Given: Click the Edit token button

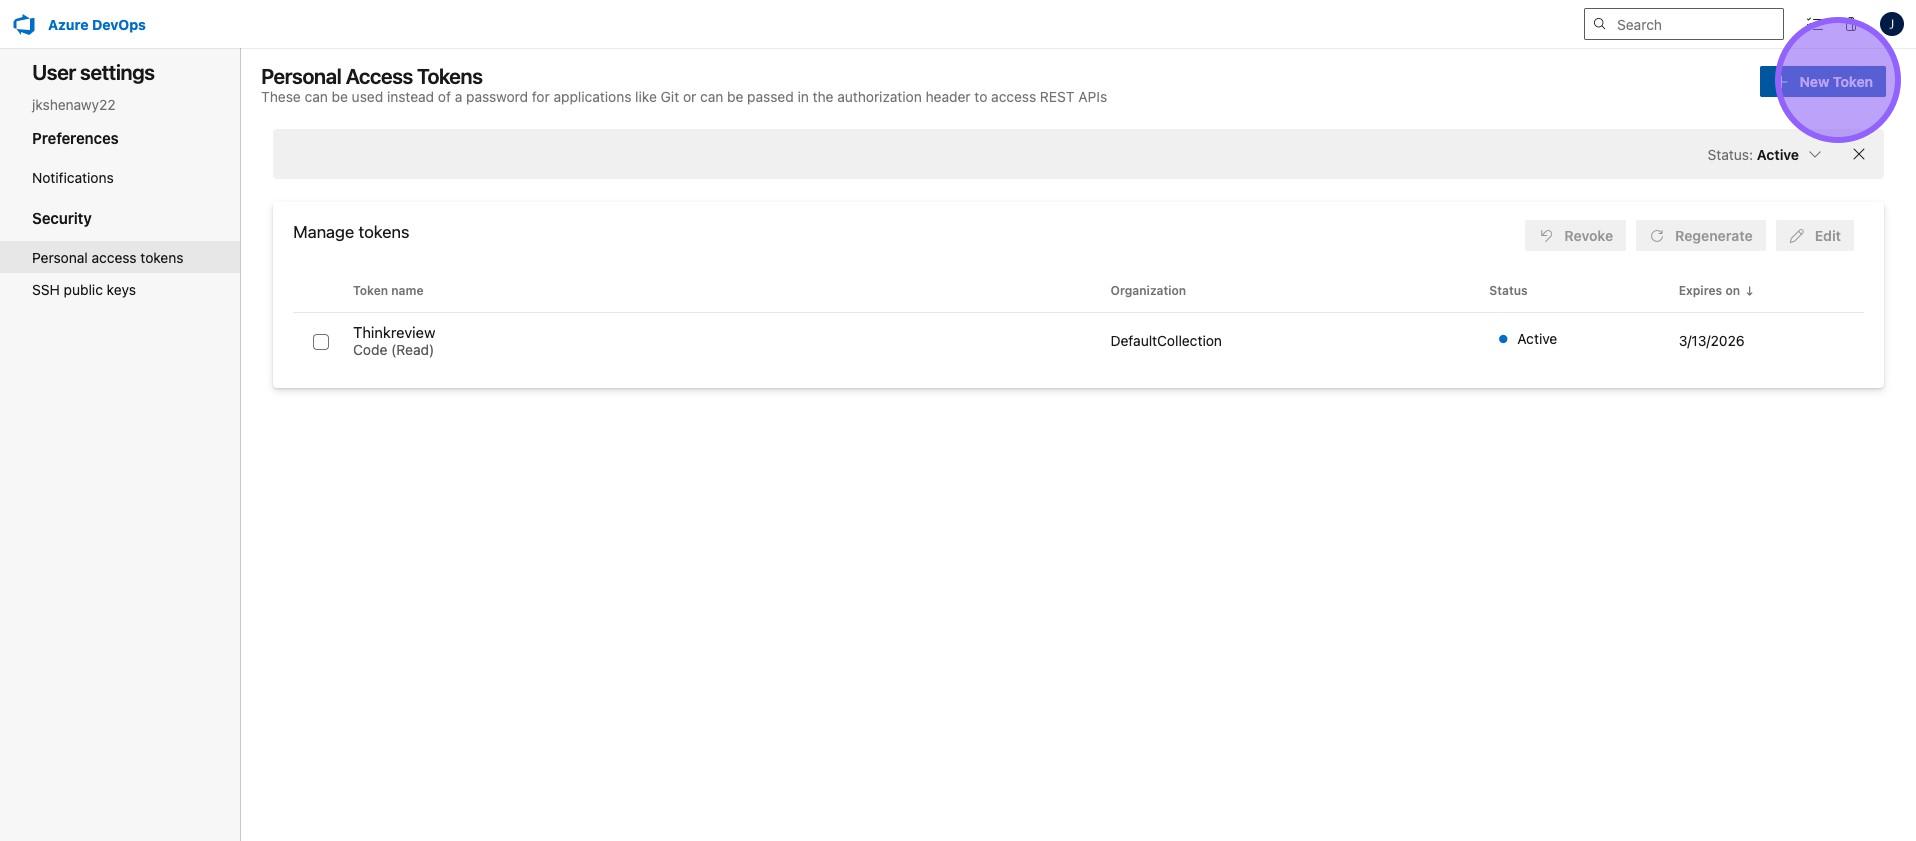Looking at the screenshot, I should (1814, 236).
